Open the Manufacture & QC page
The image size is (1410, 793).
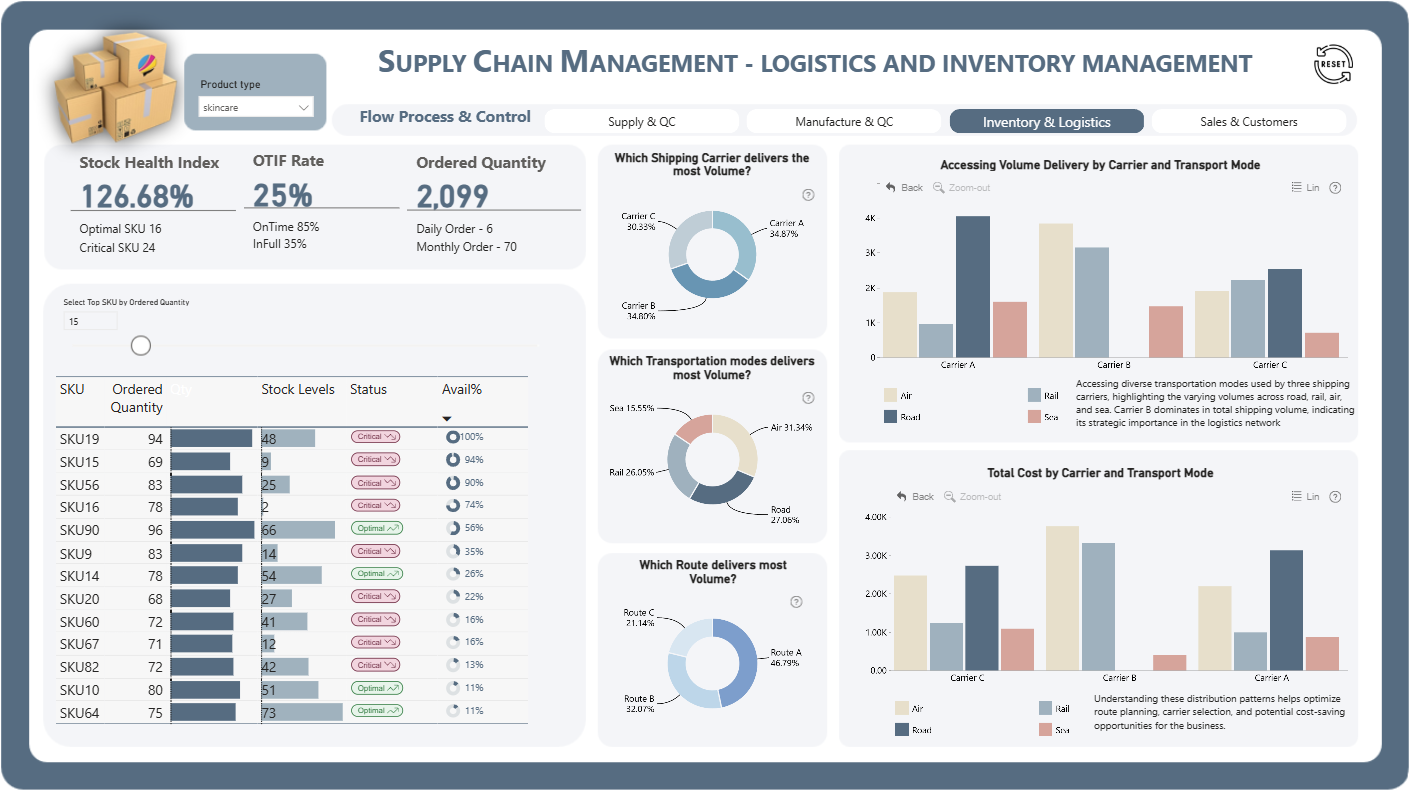(x=844, y=122)
